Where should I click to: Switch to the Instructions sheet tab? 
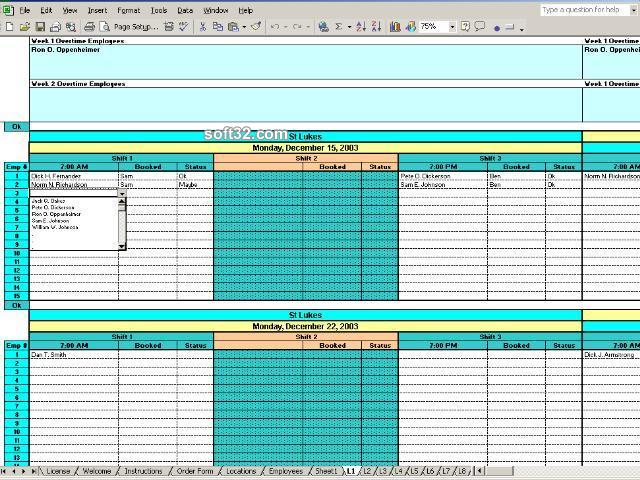click(x=143, y=471)
